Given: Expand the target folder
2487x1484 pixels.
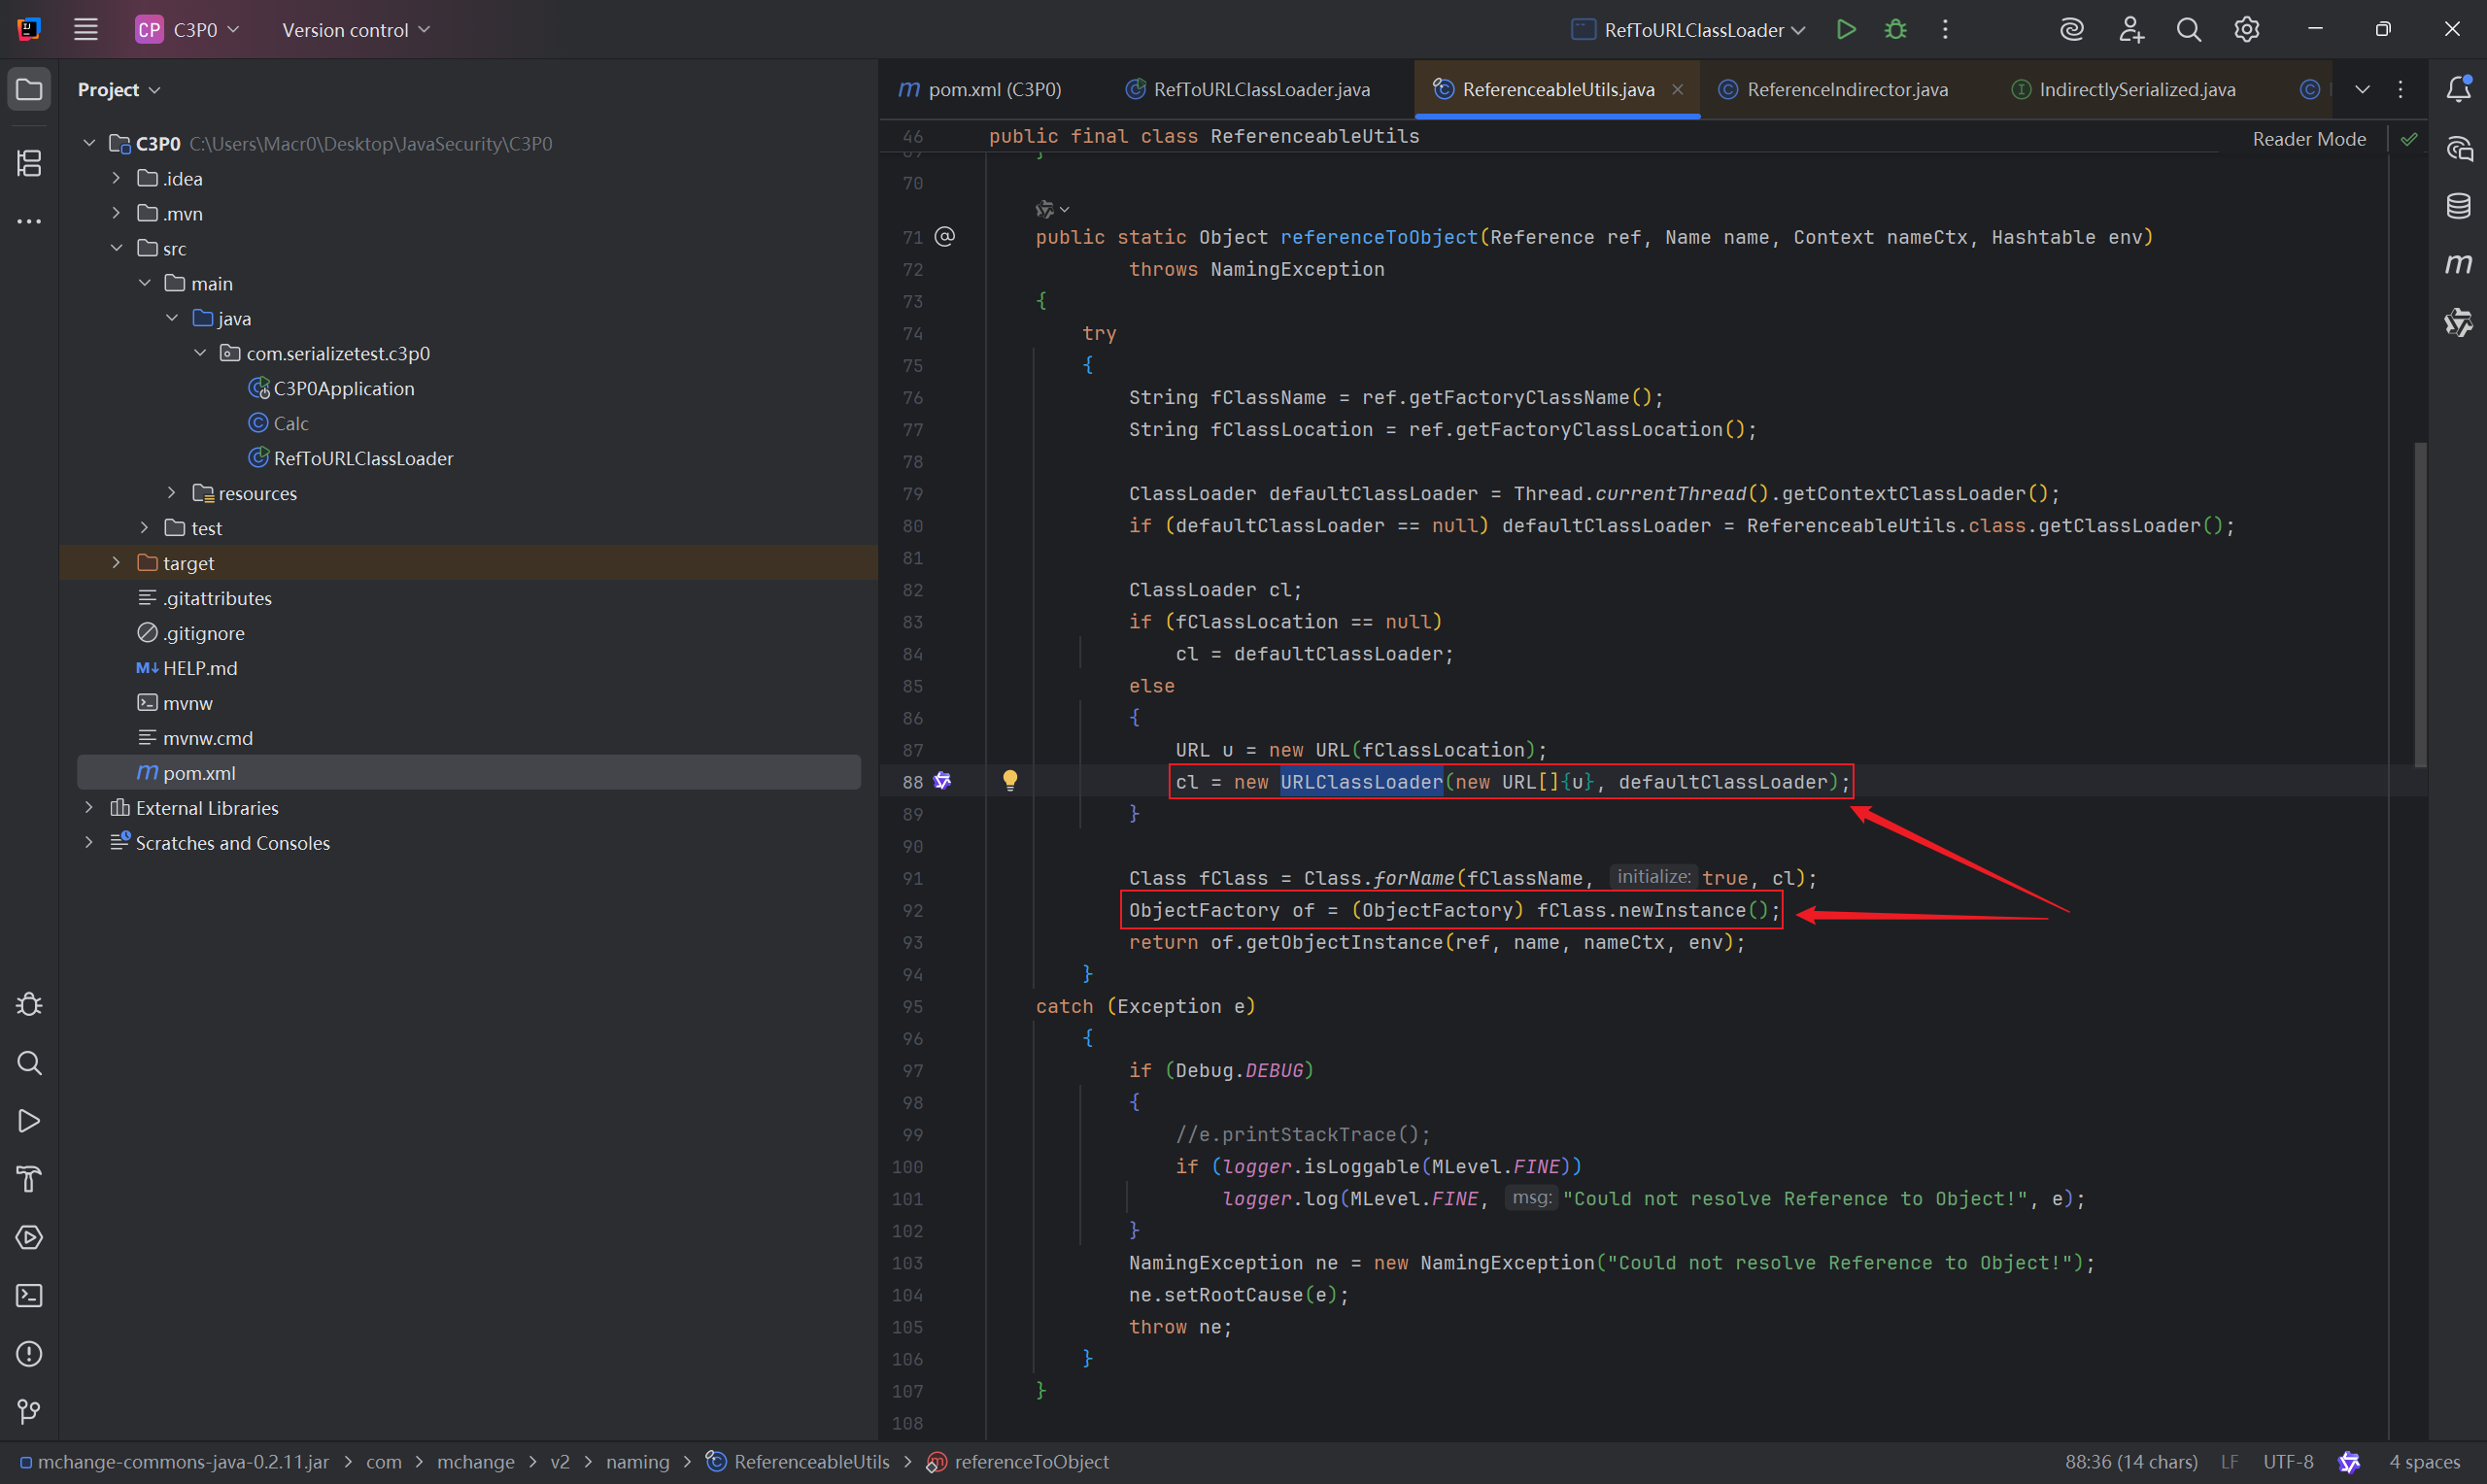Looking at the screenshot, I should click(x=116, y=563).
